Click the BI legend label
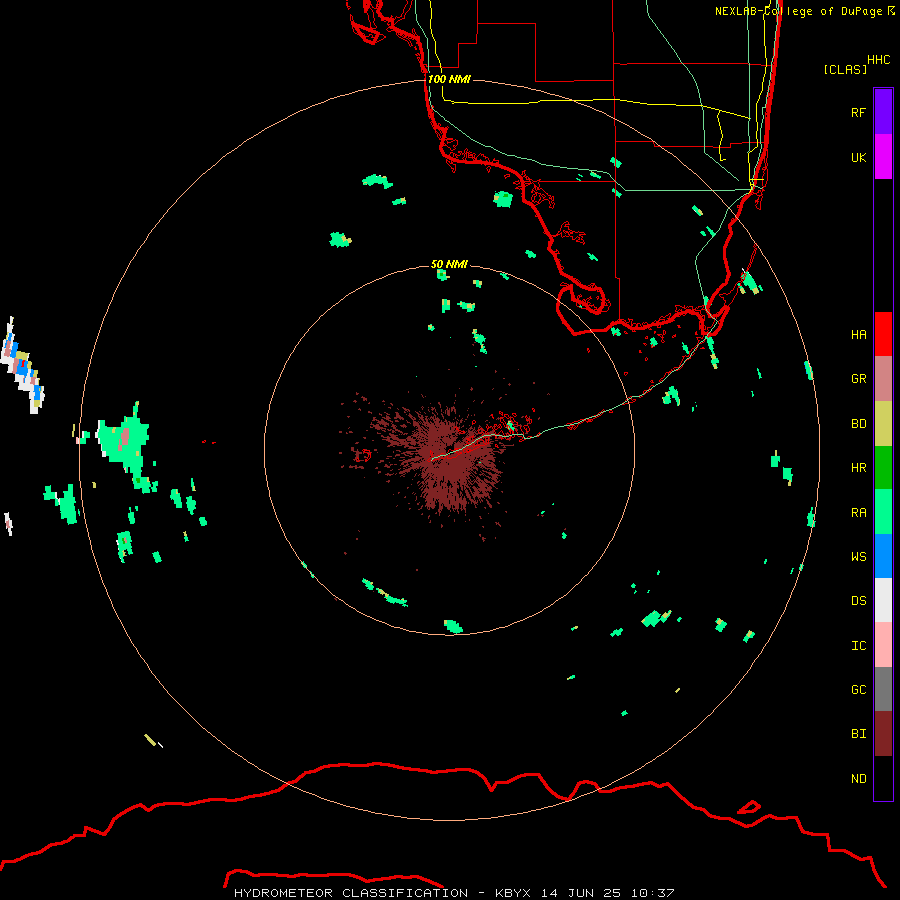The height and width of the screenshot is (900, 900). 858,734
